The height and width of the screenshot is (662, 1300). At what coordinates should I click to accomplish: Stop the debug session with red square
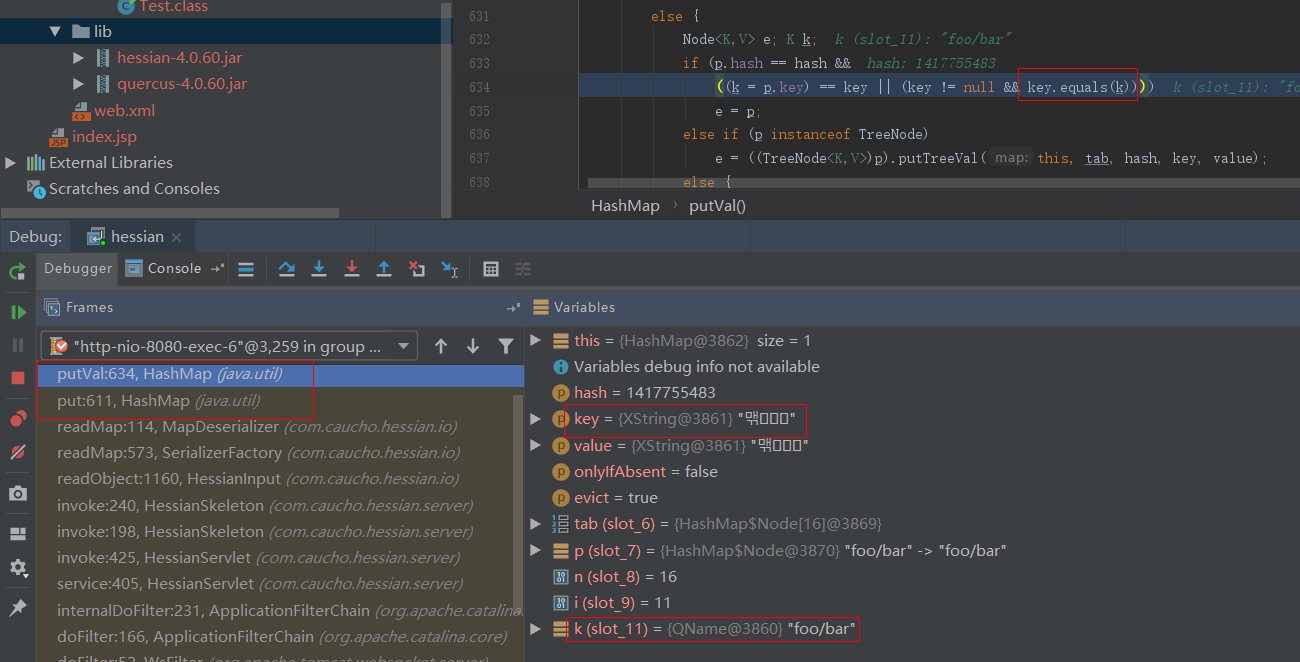point(18,378)
